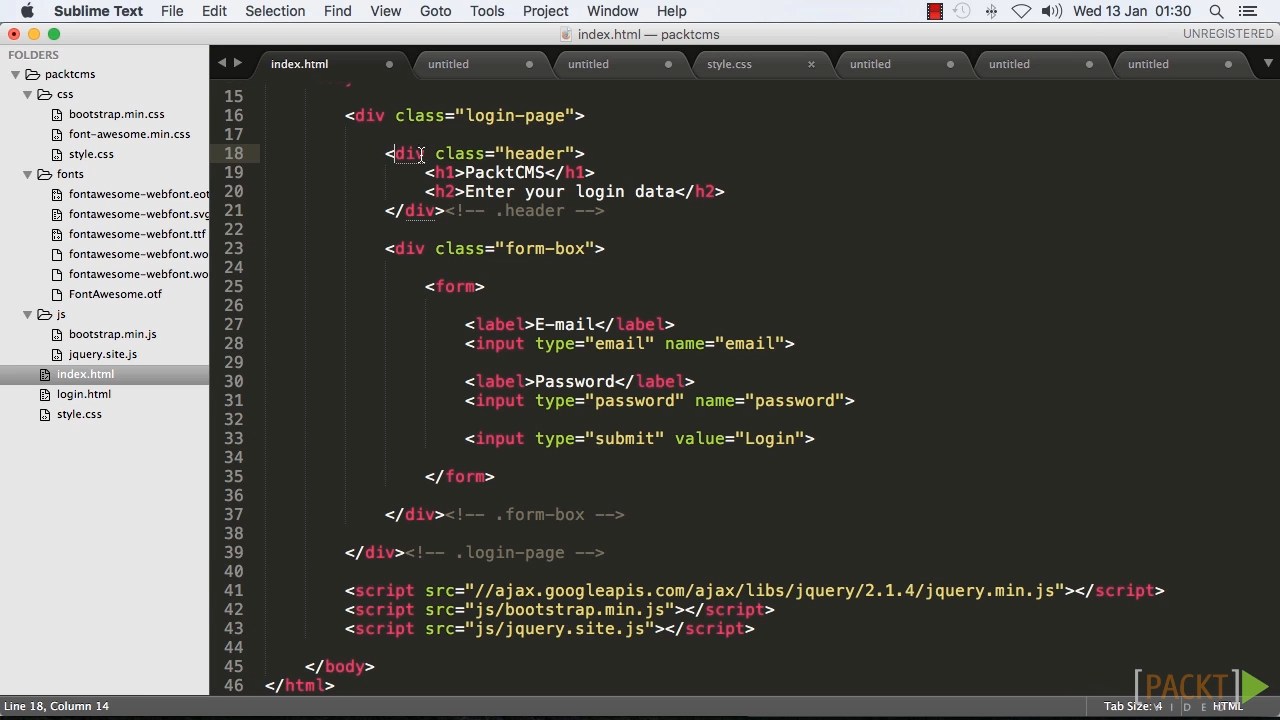Click the Time Machine icon in menu bar
Image resolution: width=1280 pixels, height=720 pixels.
962,11
